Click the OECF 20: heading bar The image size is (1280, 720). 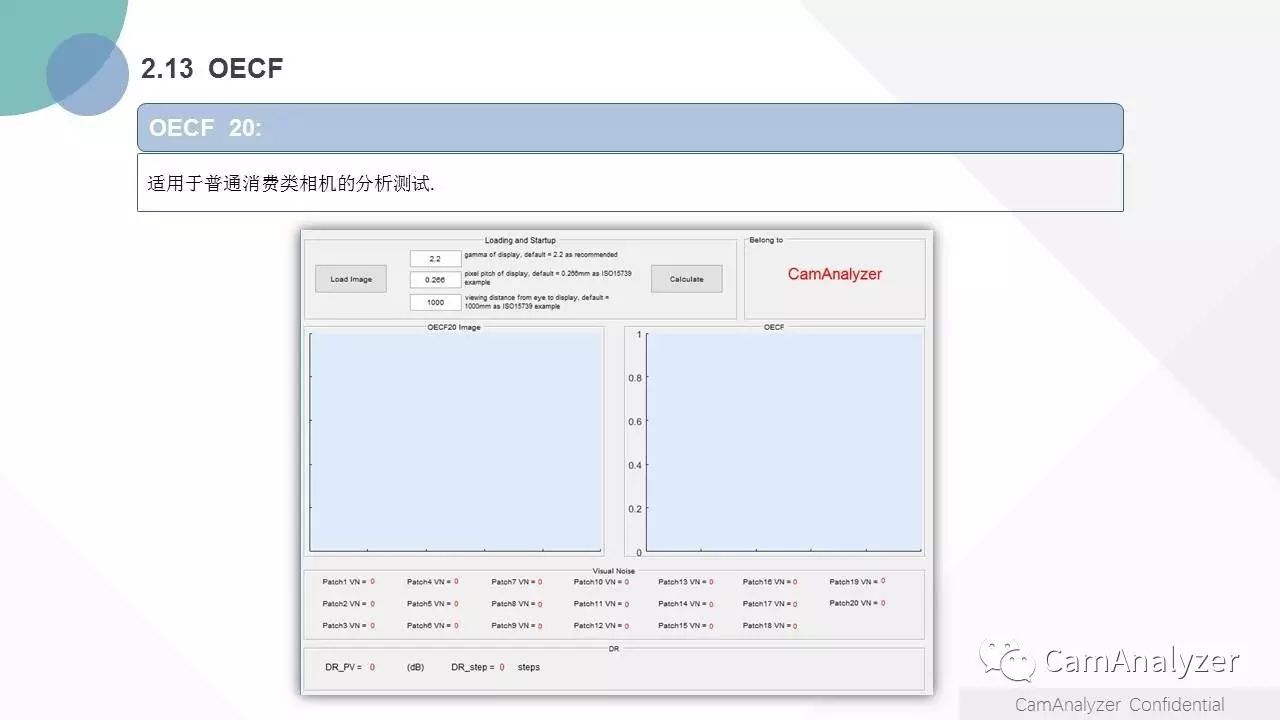pyautogui.click(x=630, y=128)
